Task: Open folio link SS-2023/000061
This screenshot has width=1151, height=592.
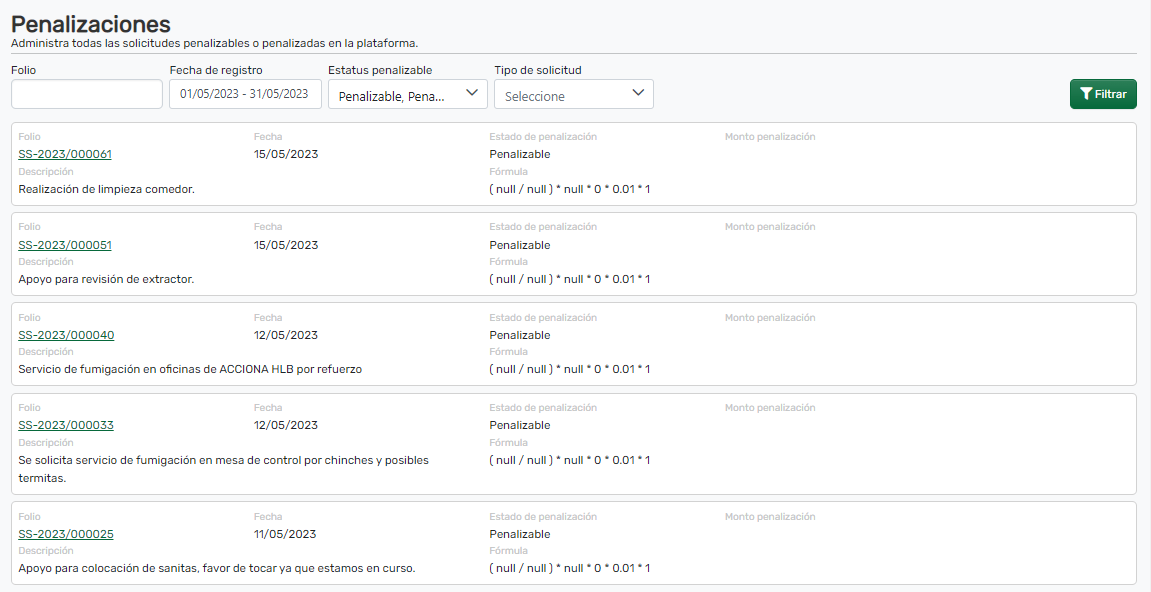Action: pyautogui.click(x=65, y=154)
